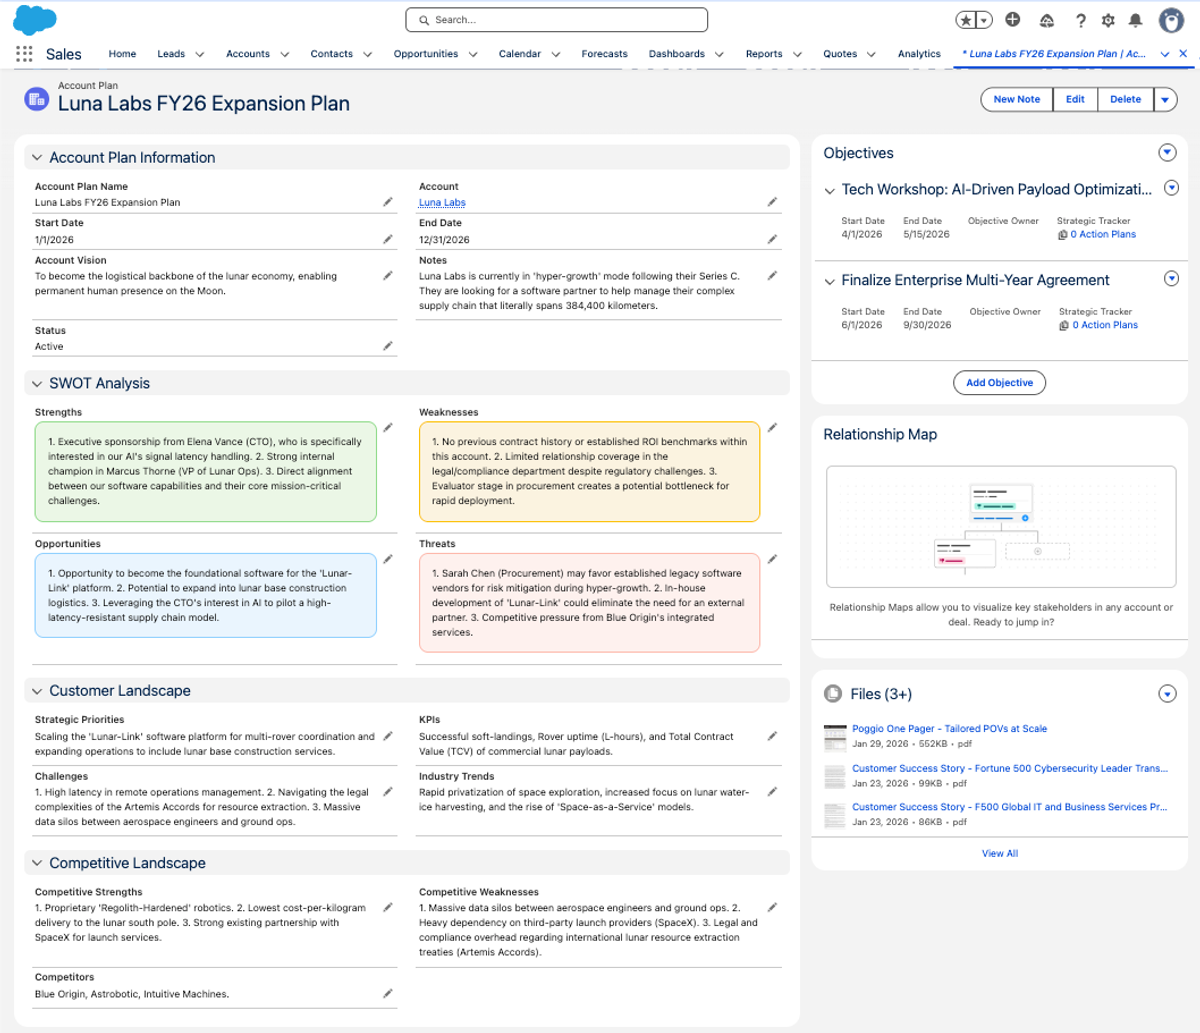Expand the Opportunities nav dropdown chevron

pos(473,54)
